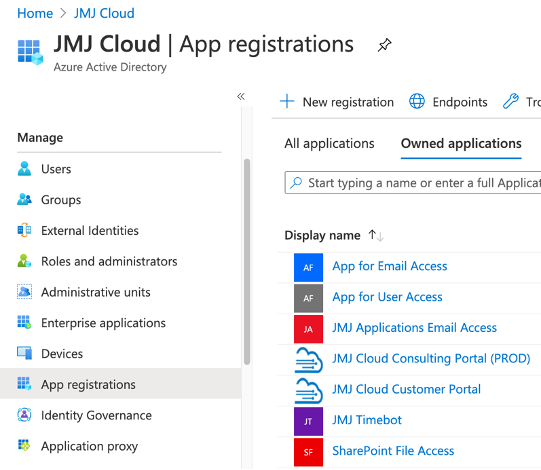Click the Home breadcrumb link
The height and width of the screenshot is (470, 541).
35,13
